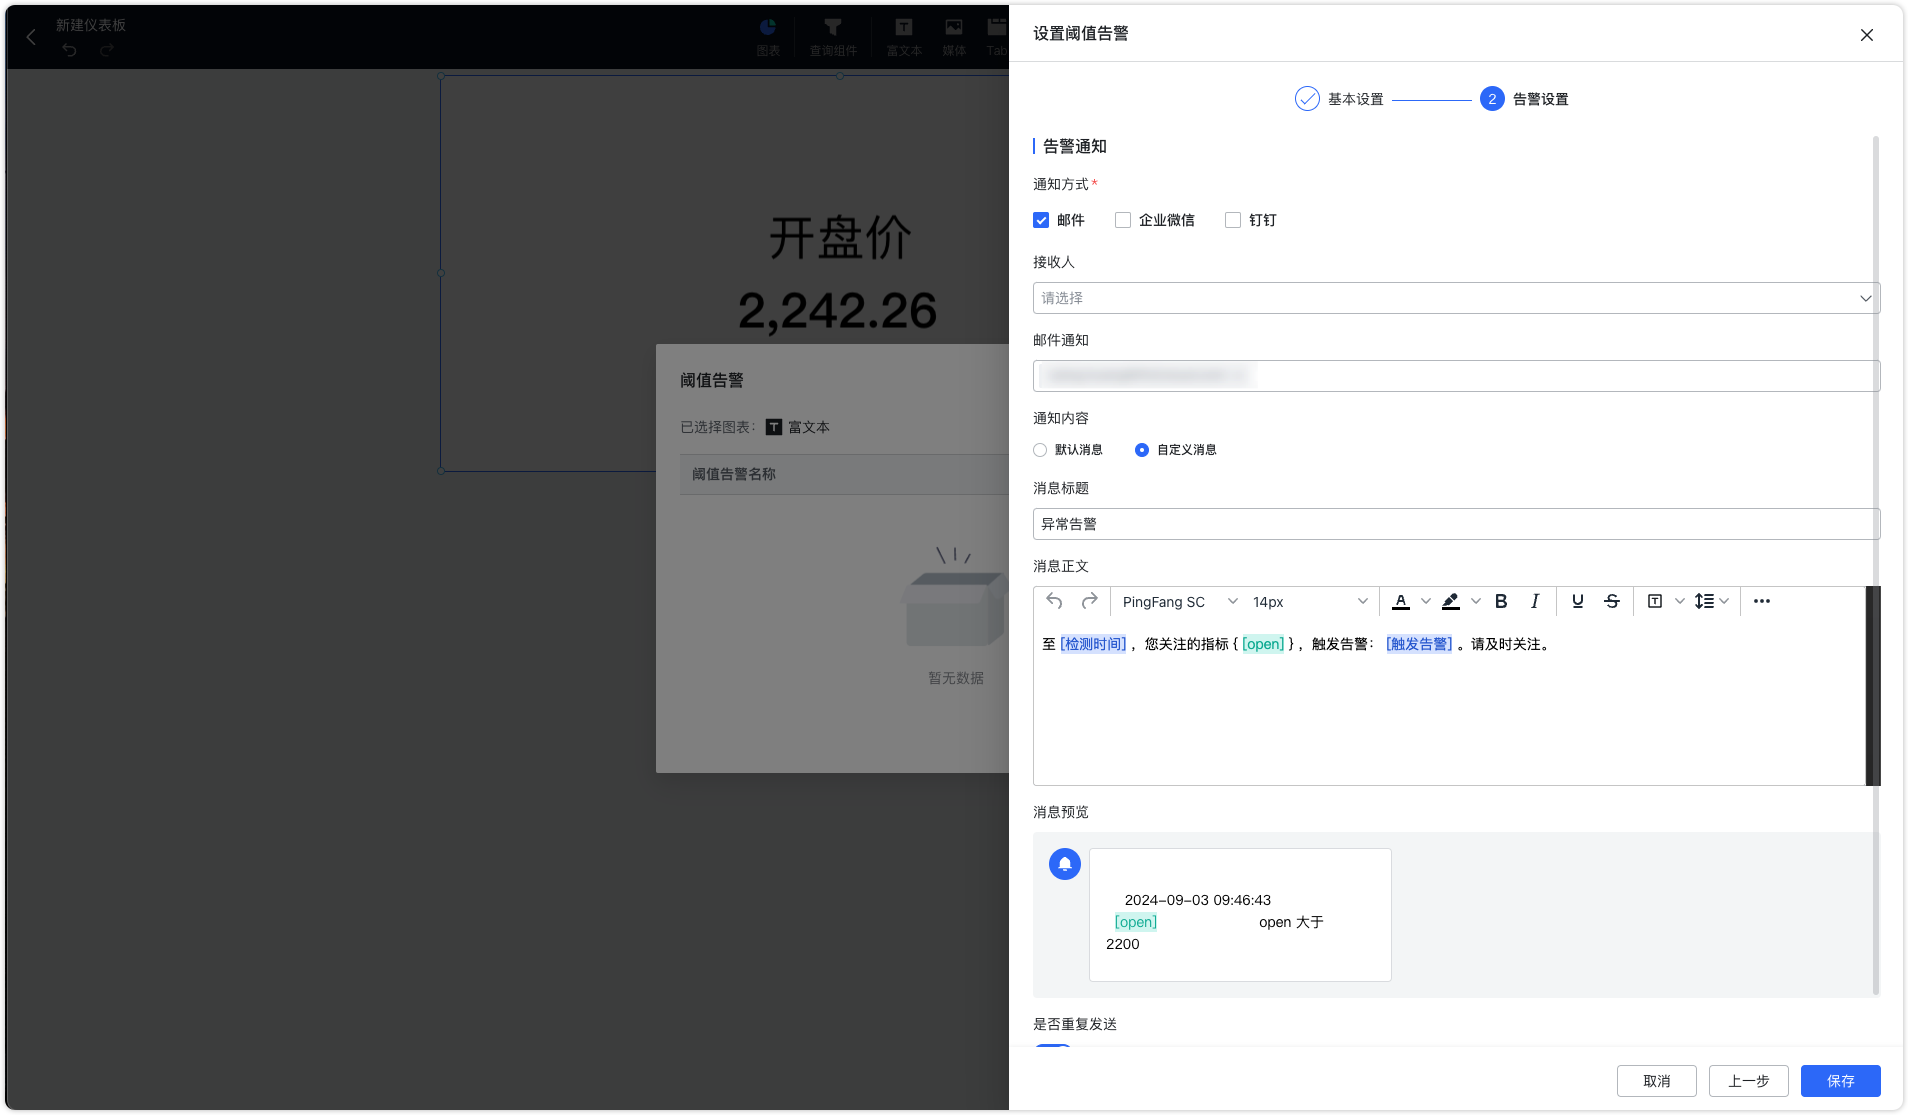Select the 默认消息 radio option
The width and height of the screenshot is (1908, 1115).
click(1040, 450)
